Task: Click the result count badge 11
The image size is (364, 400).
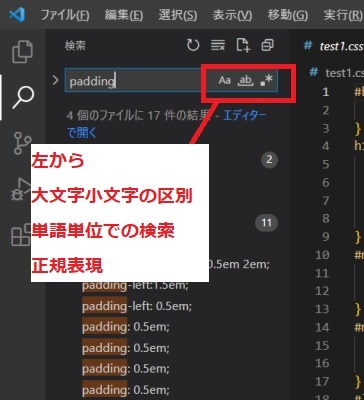Action: tap(266, 222)
